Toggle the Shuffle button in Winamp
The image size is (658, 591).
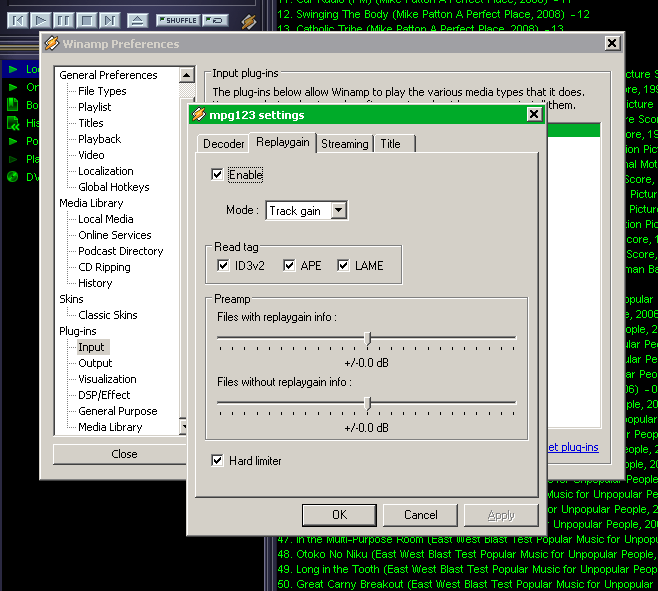(178, 20)
